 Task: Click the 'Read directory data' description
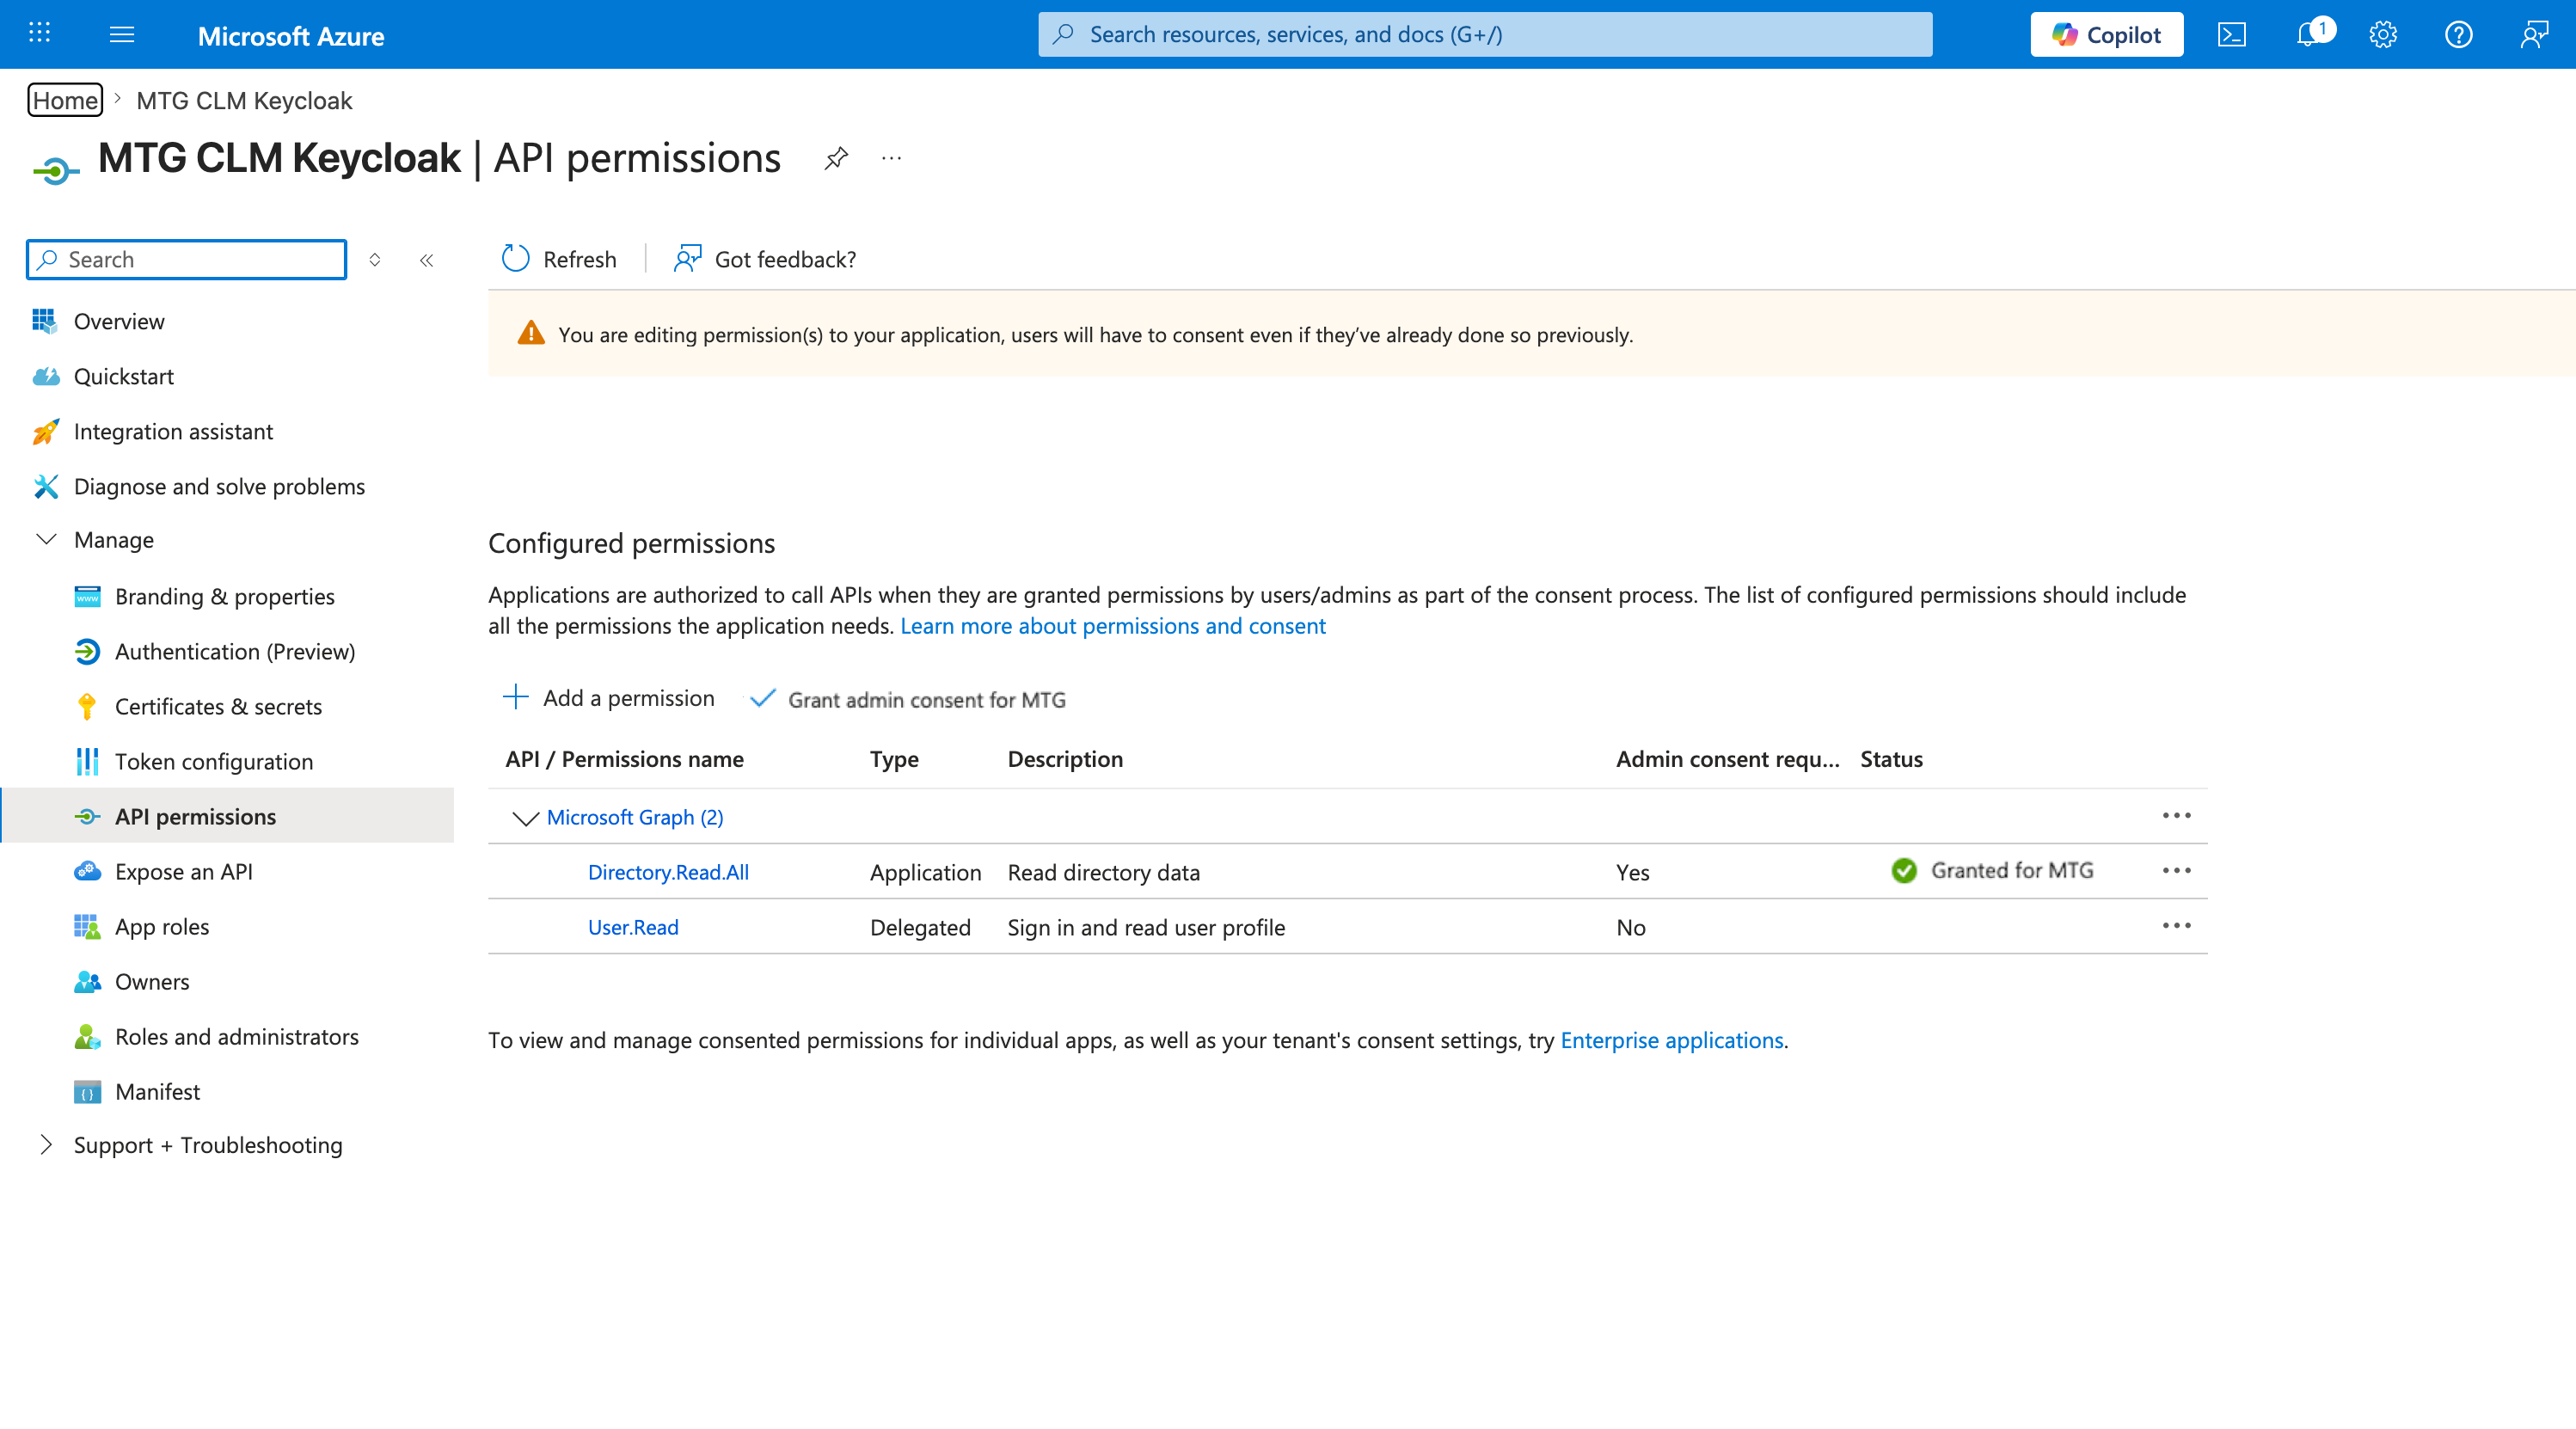[x=1103, y=872]
